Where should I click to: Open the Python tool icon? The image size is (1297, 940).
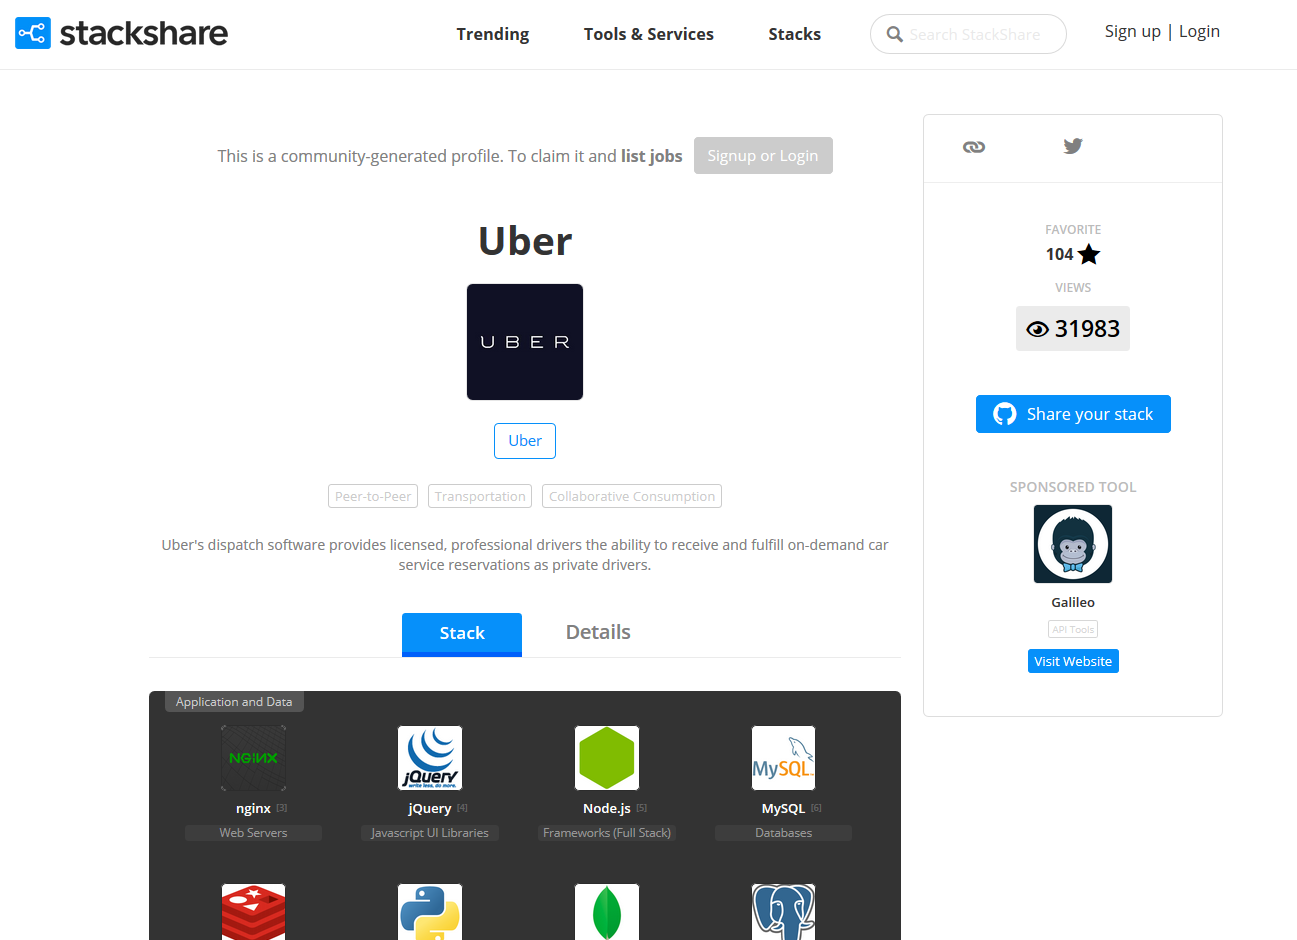point(430,912)
